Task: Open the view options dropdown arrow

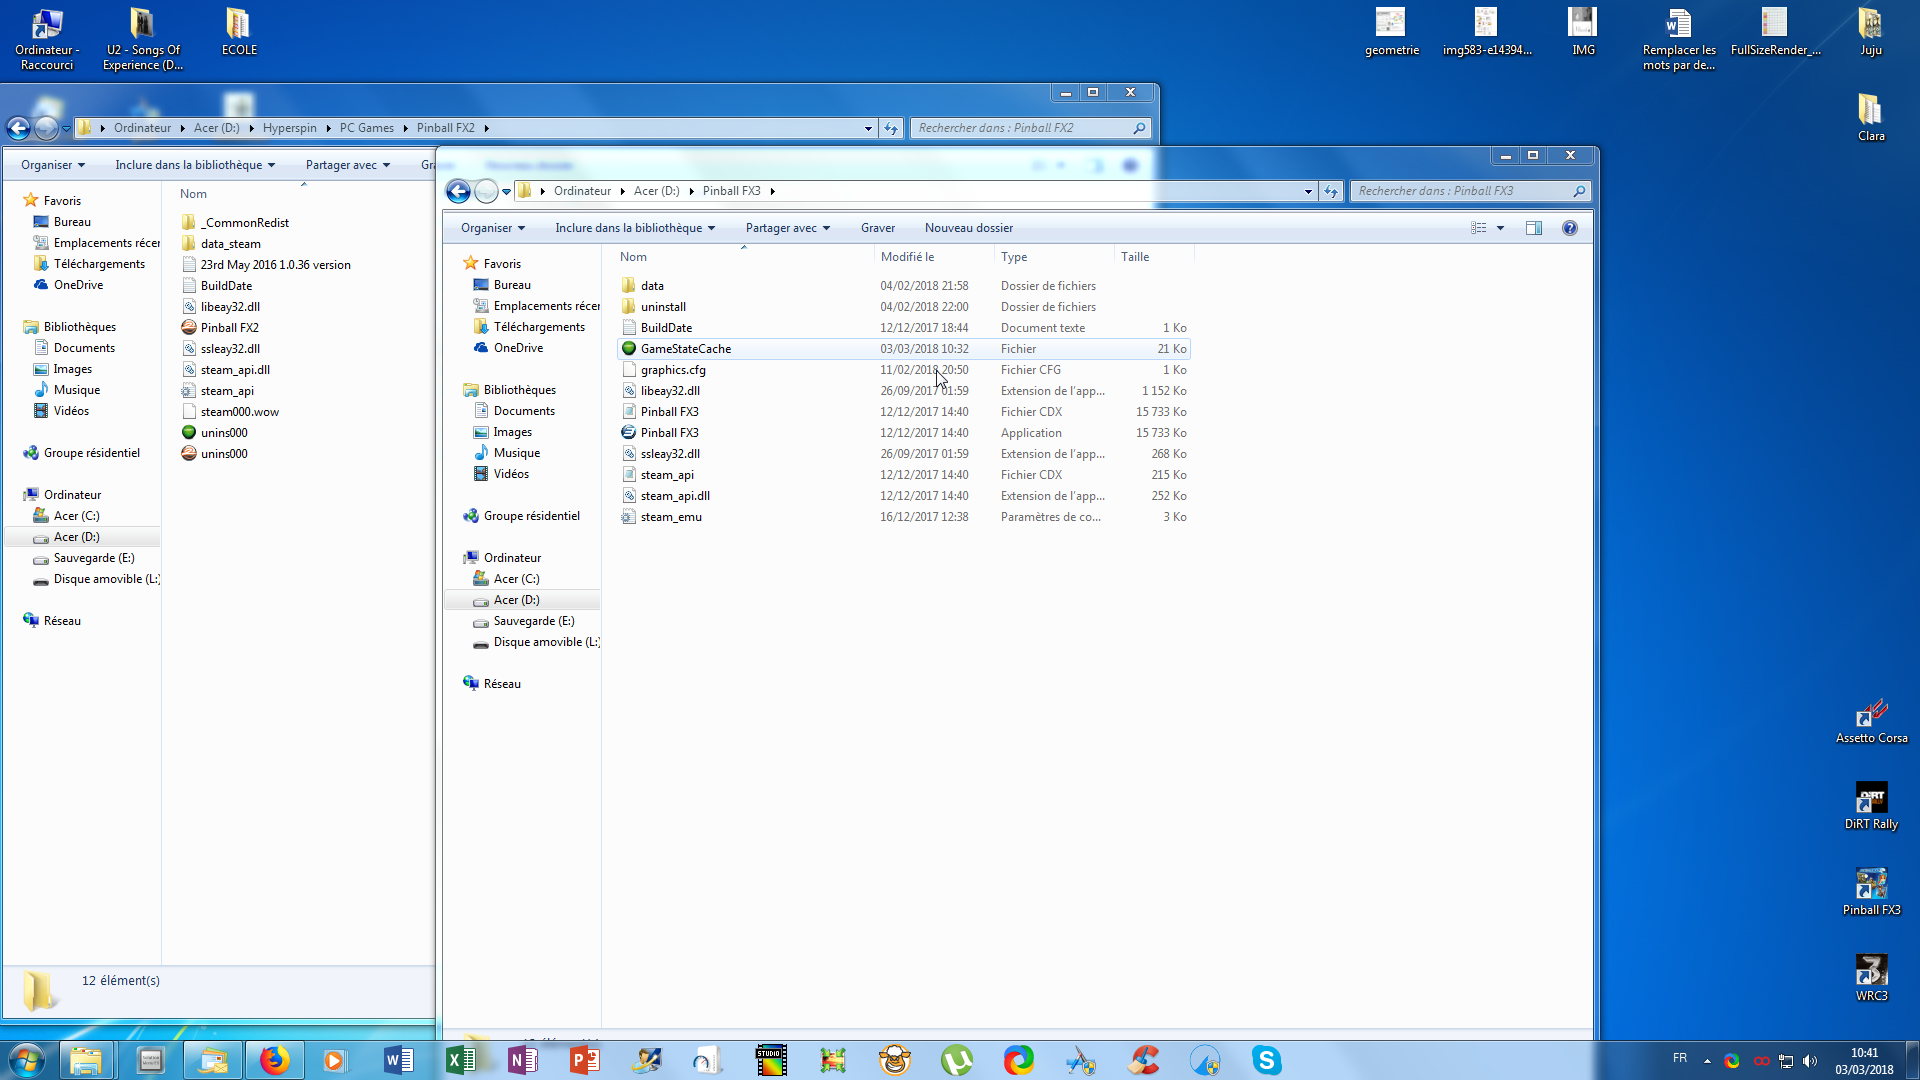Action: [x=1500, y=228]
